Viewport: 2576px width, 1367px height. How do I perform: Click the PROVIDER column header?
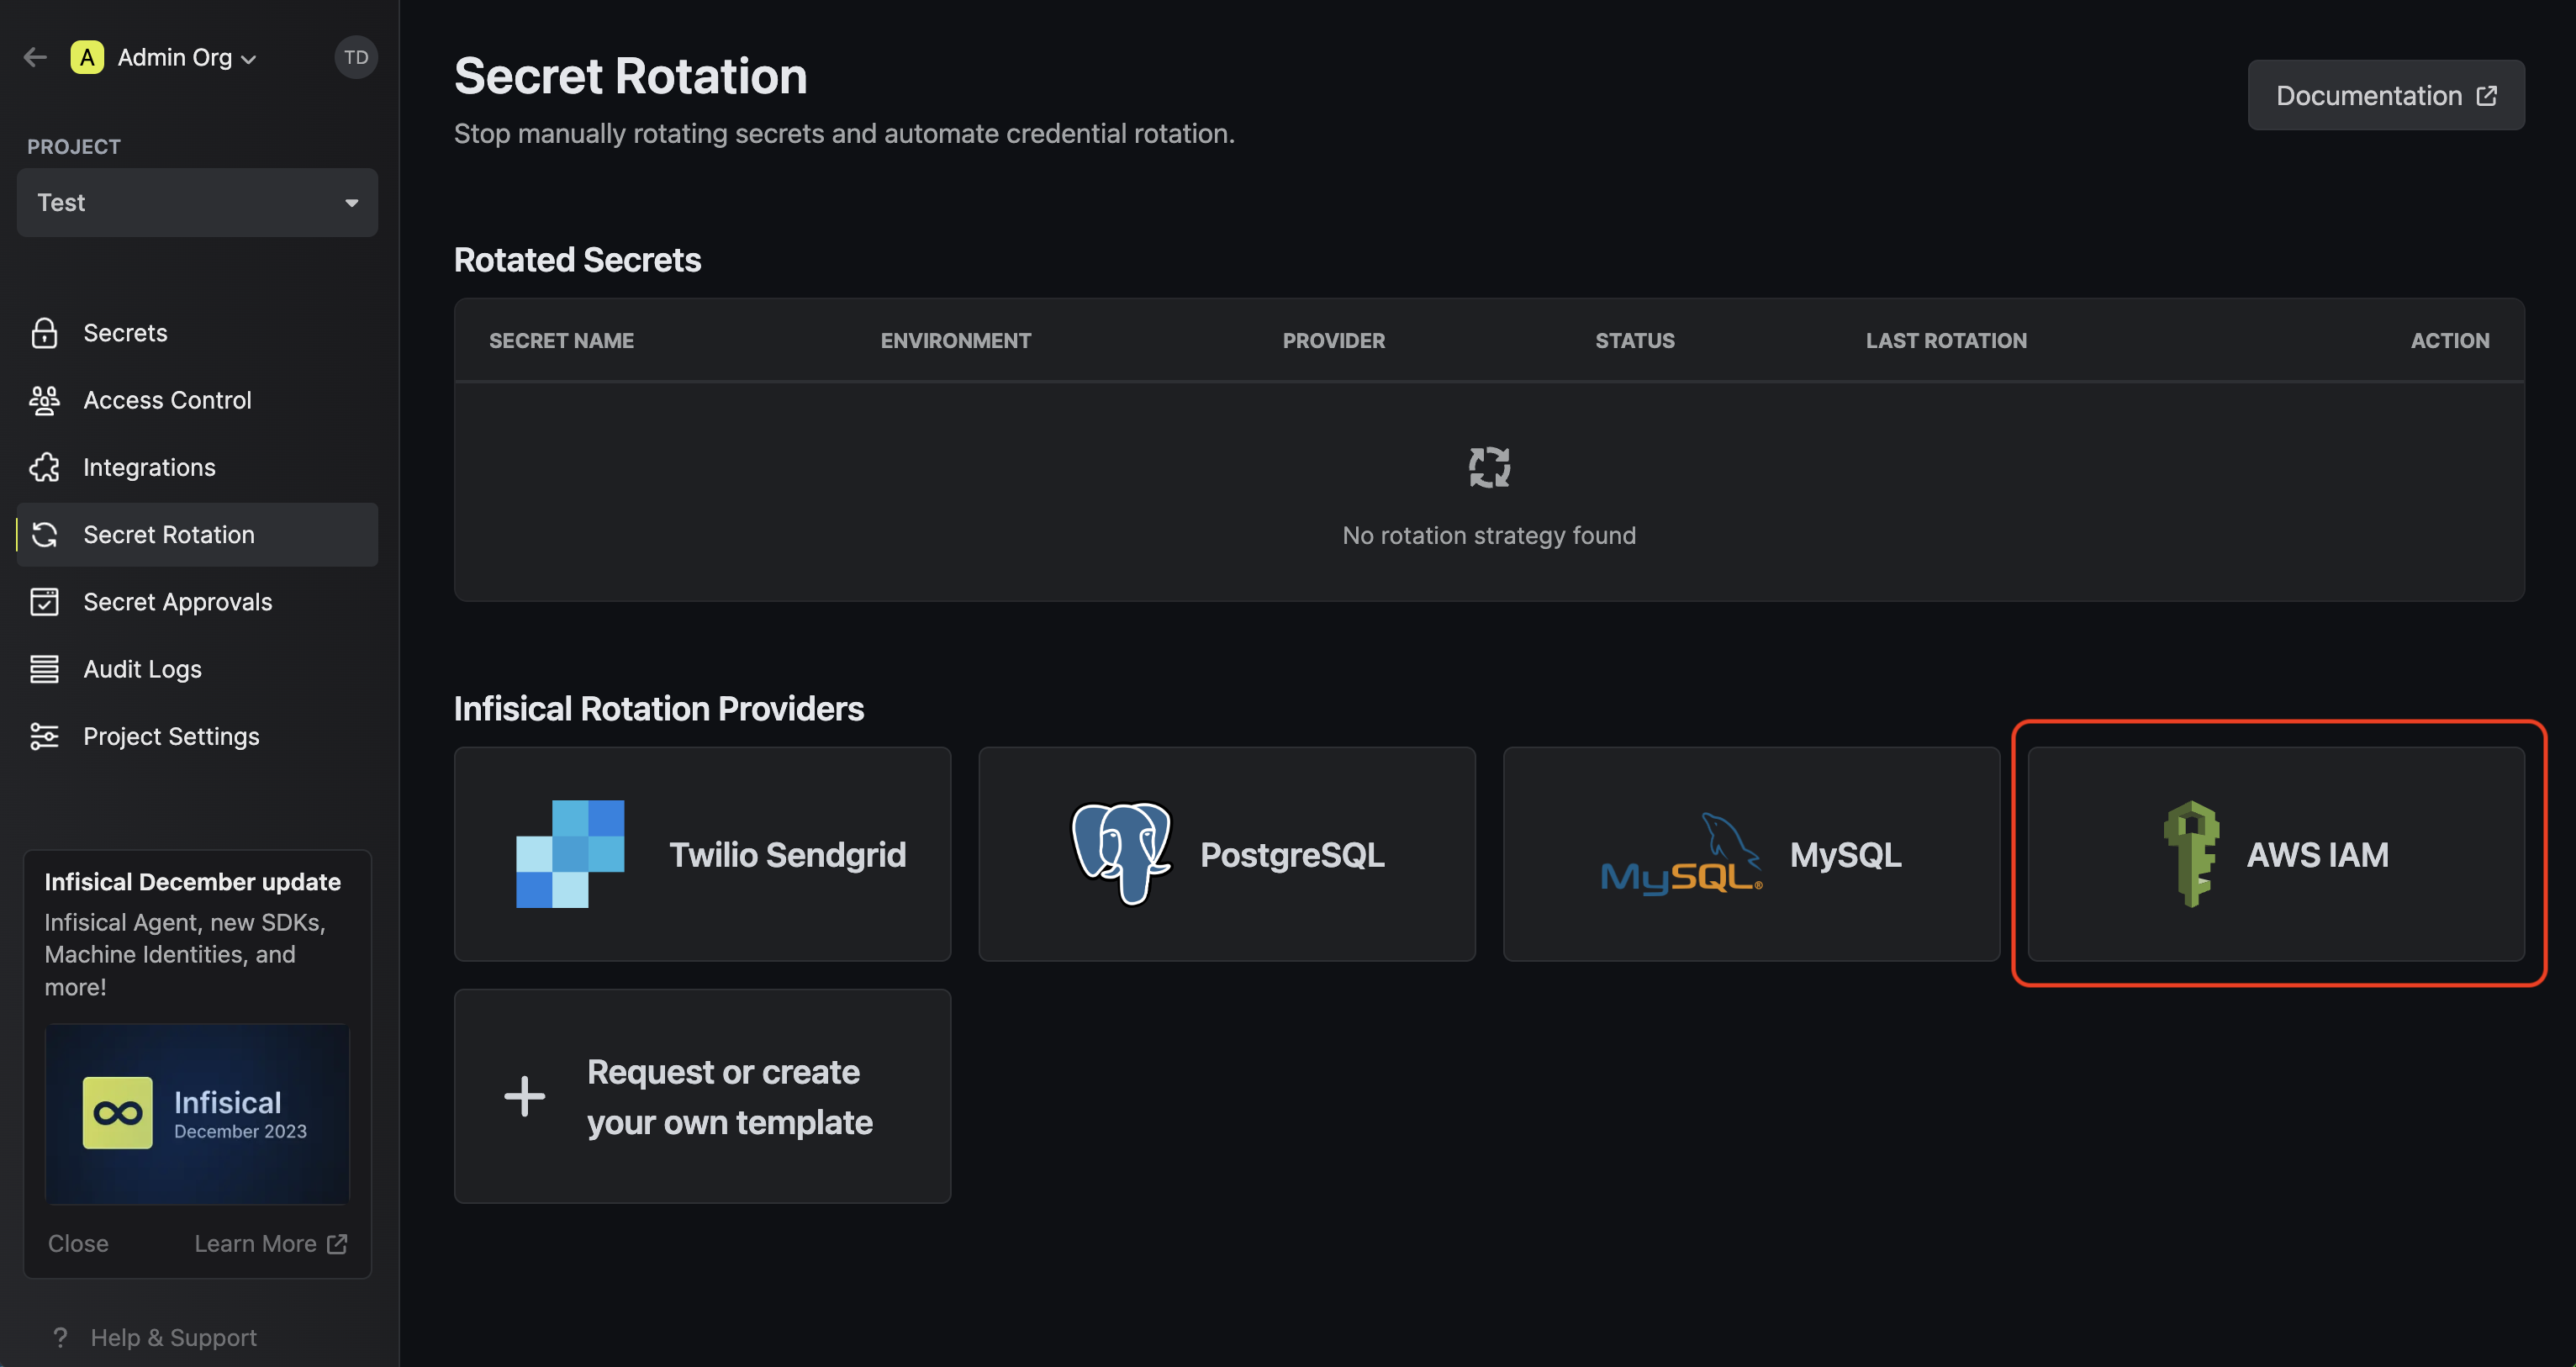[1333, 340]
